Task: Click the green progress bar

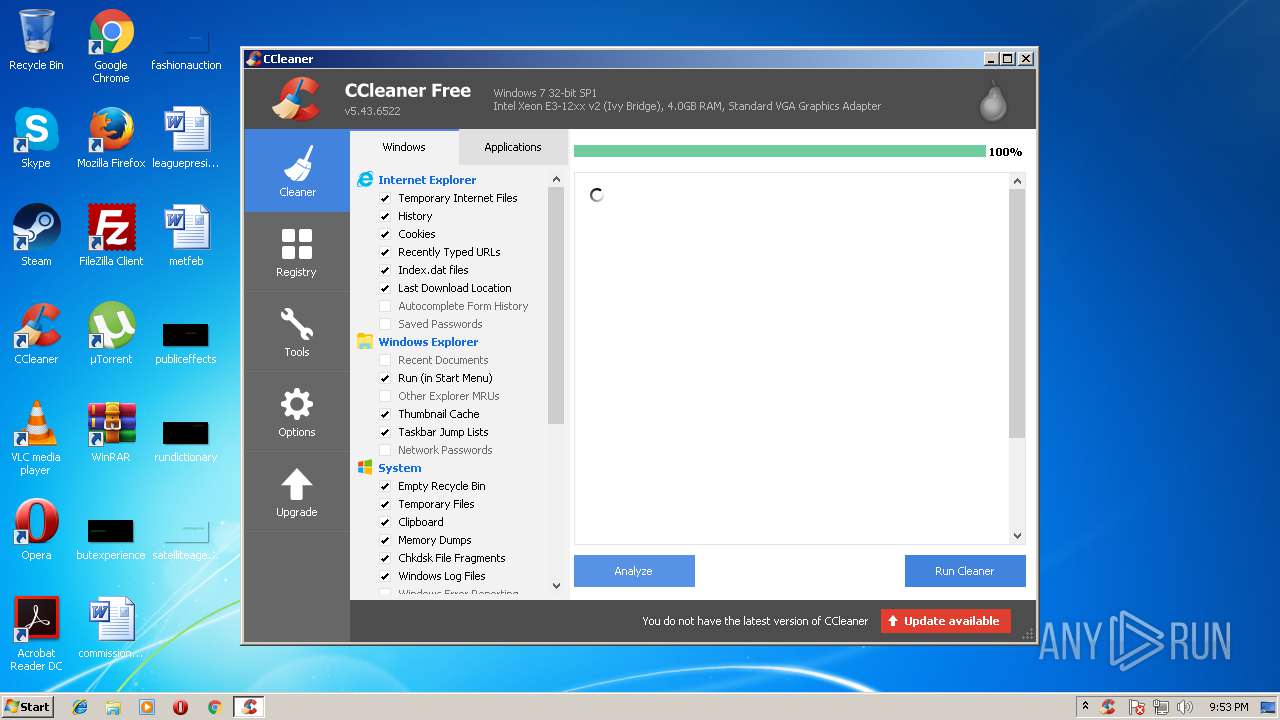Action: [x=780, y=152]
